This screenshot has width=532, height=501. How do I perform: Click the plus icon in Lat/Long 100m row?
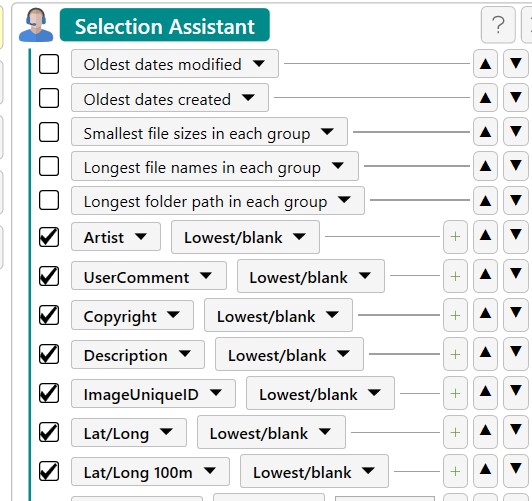click(455, 471)
